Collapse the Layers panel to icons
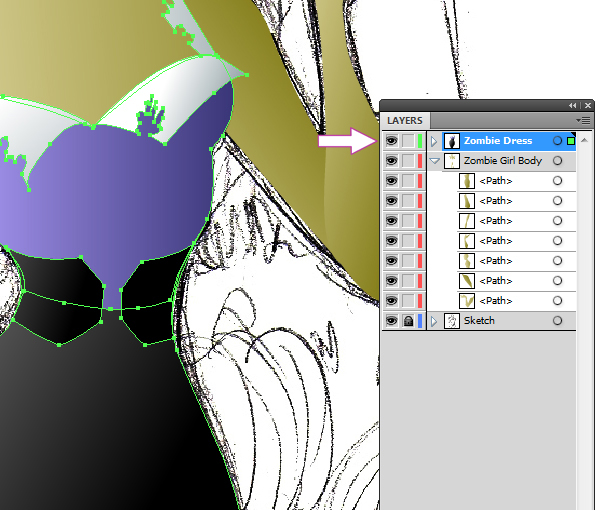Image resolution: width=600 pixels, height=510 pixels. [x=572, y=105]
